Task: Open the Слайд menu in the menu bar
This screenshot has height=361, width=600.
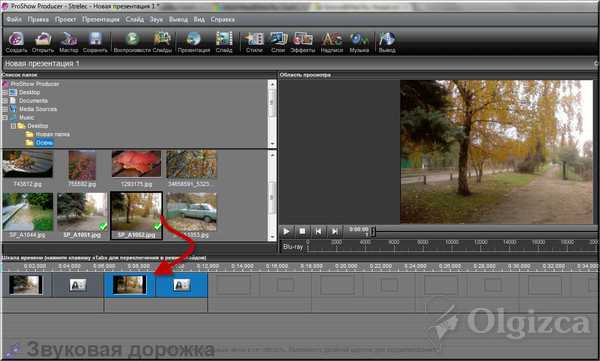Action: pyautogui.click(x=135, y=20)
